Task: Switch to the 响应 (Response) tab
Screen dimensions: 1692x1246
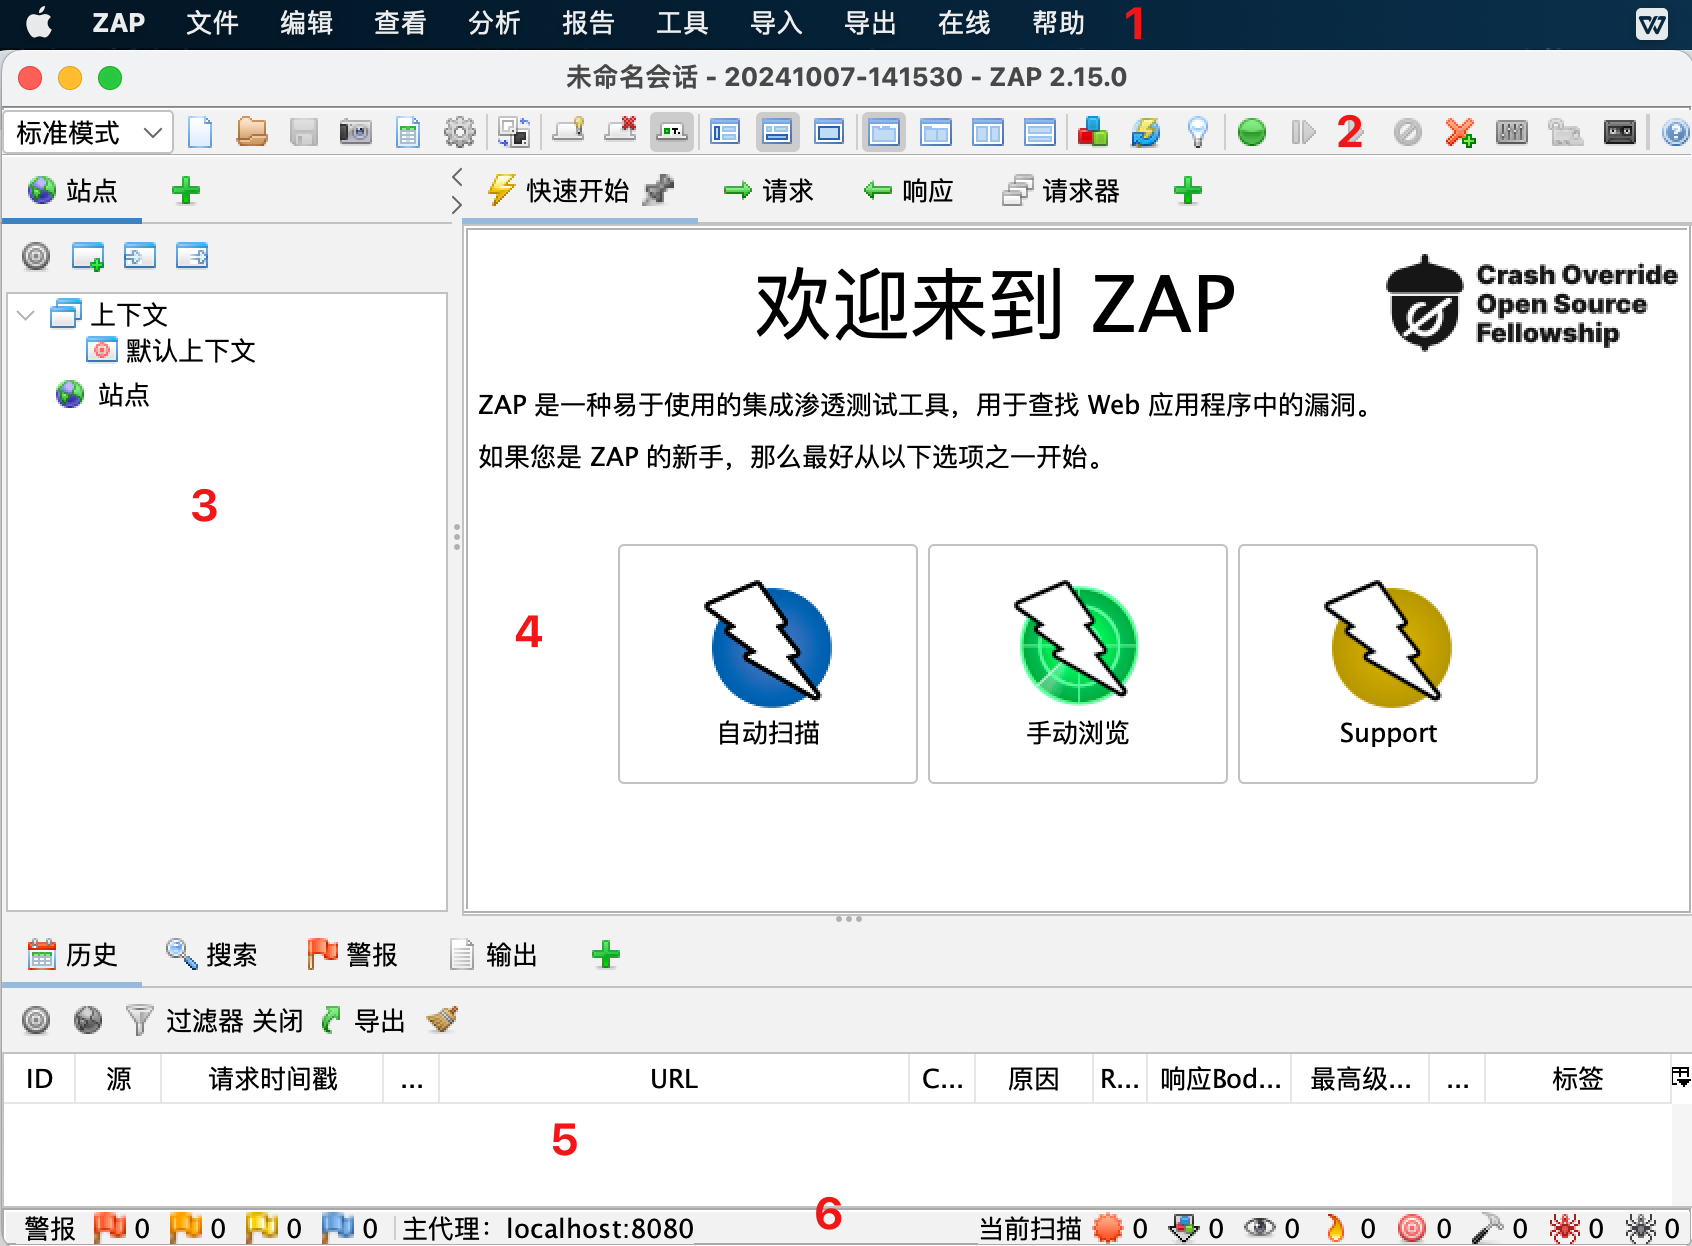Action: [x=908, y=190]
